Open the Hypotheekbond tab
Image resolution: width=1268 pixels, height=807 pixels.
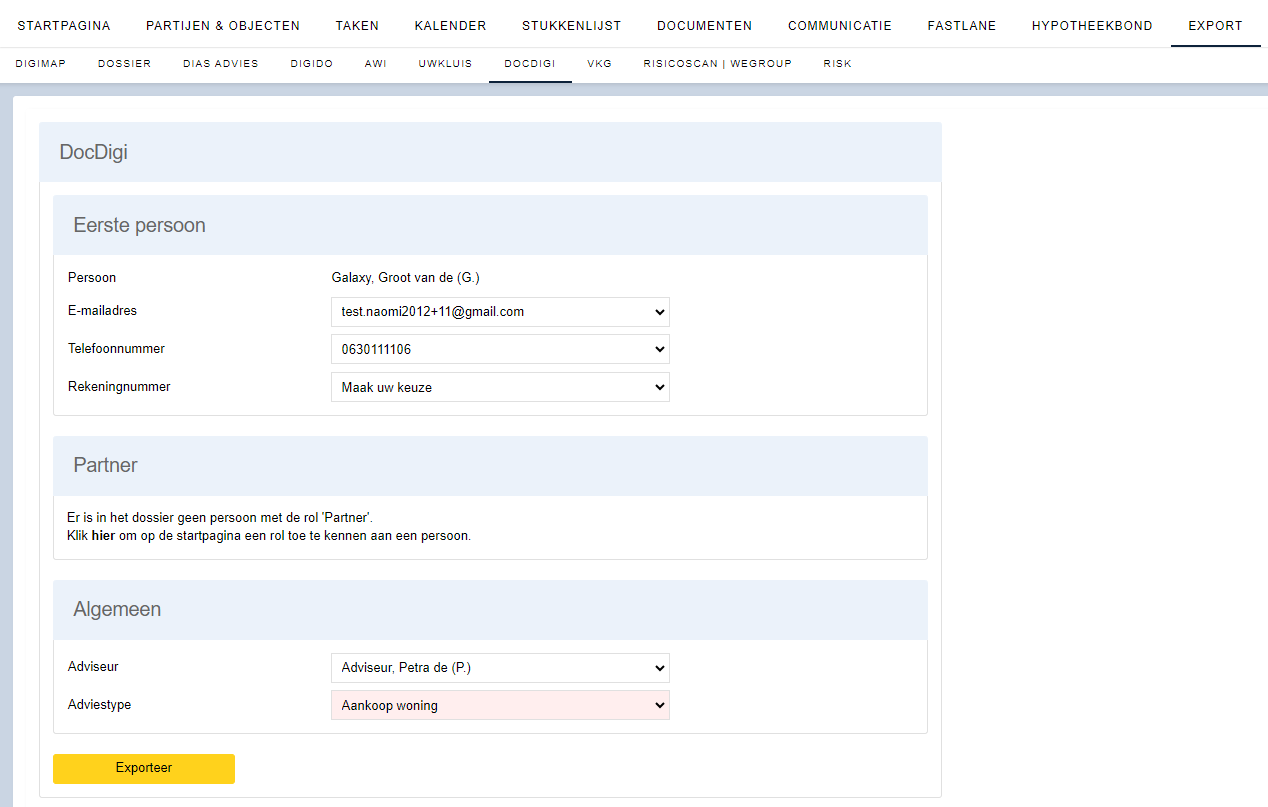(x=1092, y=26)
